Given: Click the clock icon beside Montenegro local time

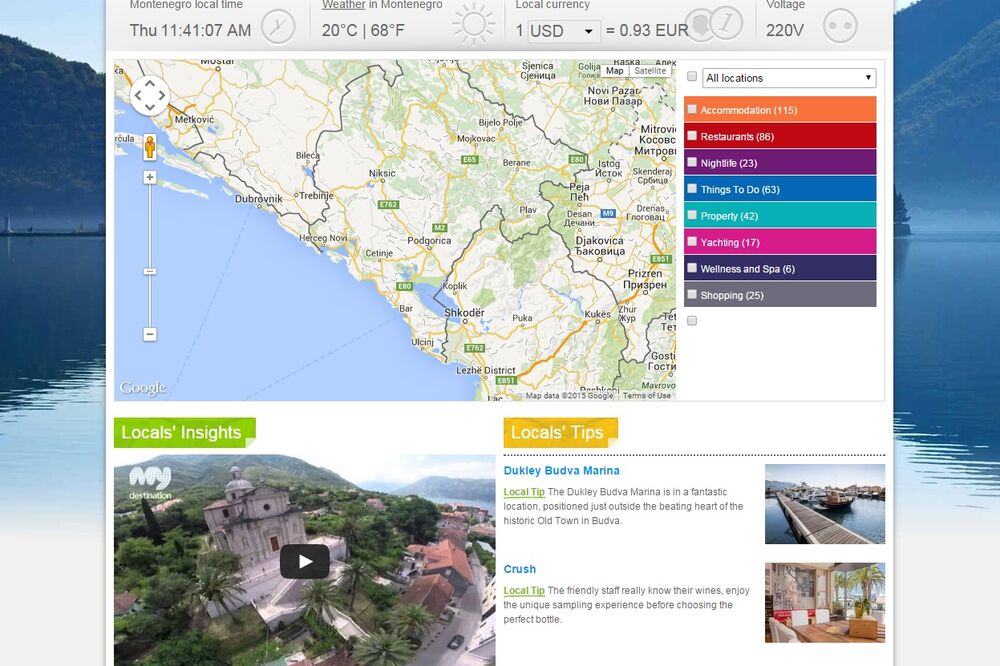Looking at the screenshot, I should (x=278, y=24).
